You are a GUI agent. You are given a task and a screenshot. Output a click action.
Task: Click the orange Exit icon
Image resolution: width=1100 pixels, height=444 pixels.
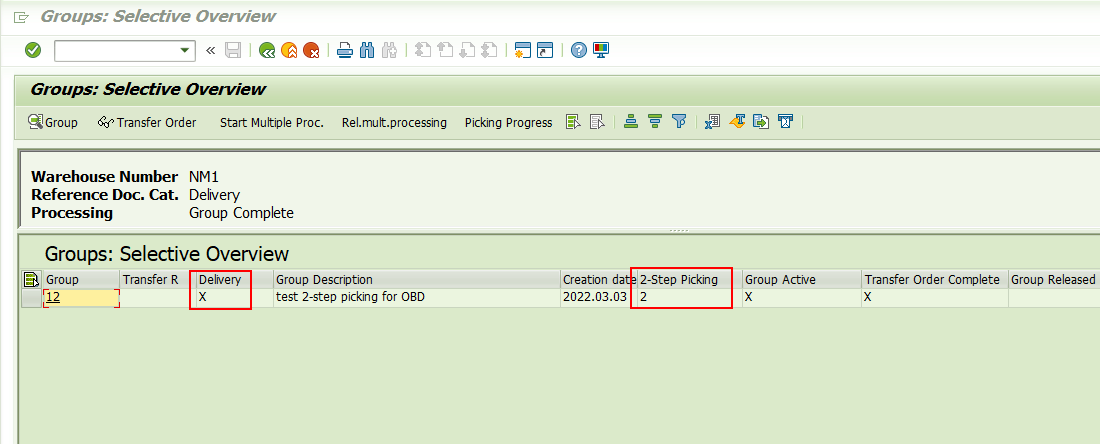click(289, 51)
